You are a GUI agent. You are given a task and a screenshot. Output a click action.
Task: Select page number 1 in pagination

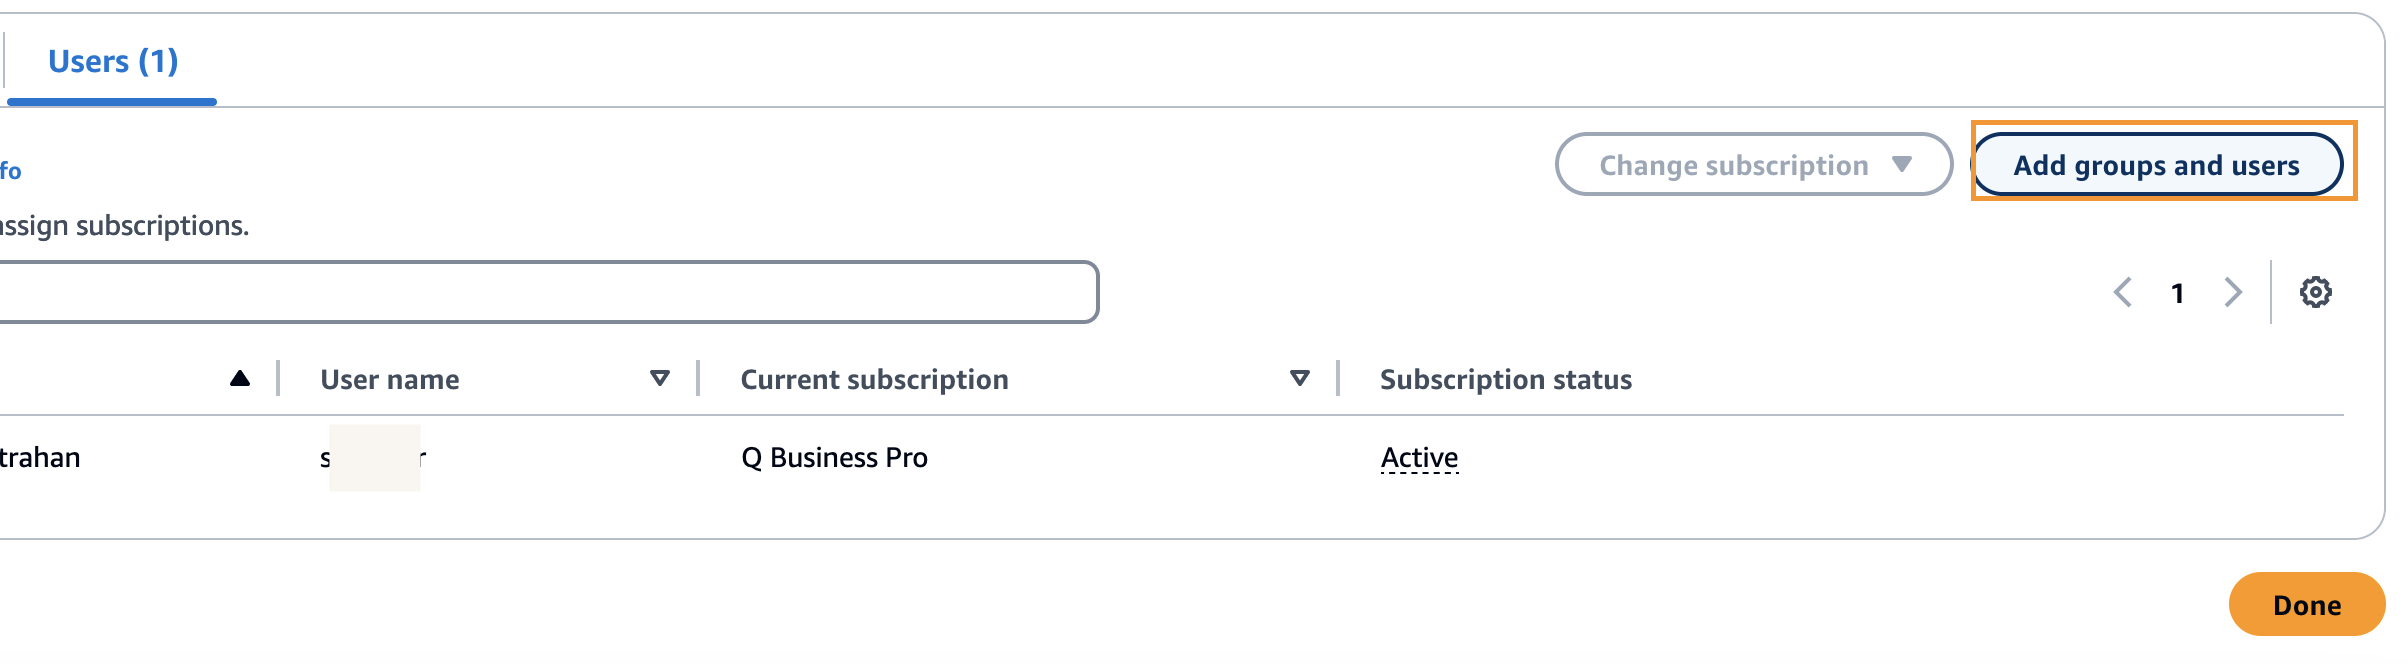click(x=2177, y=293)
